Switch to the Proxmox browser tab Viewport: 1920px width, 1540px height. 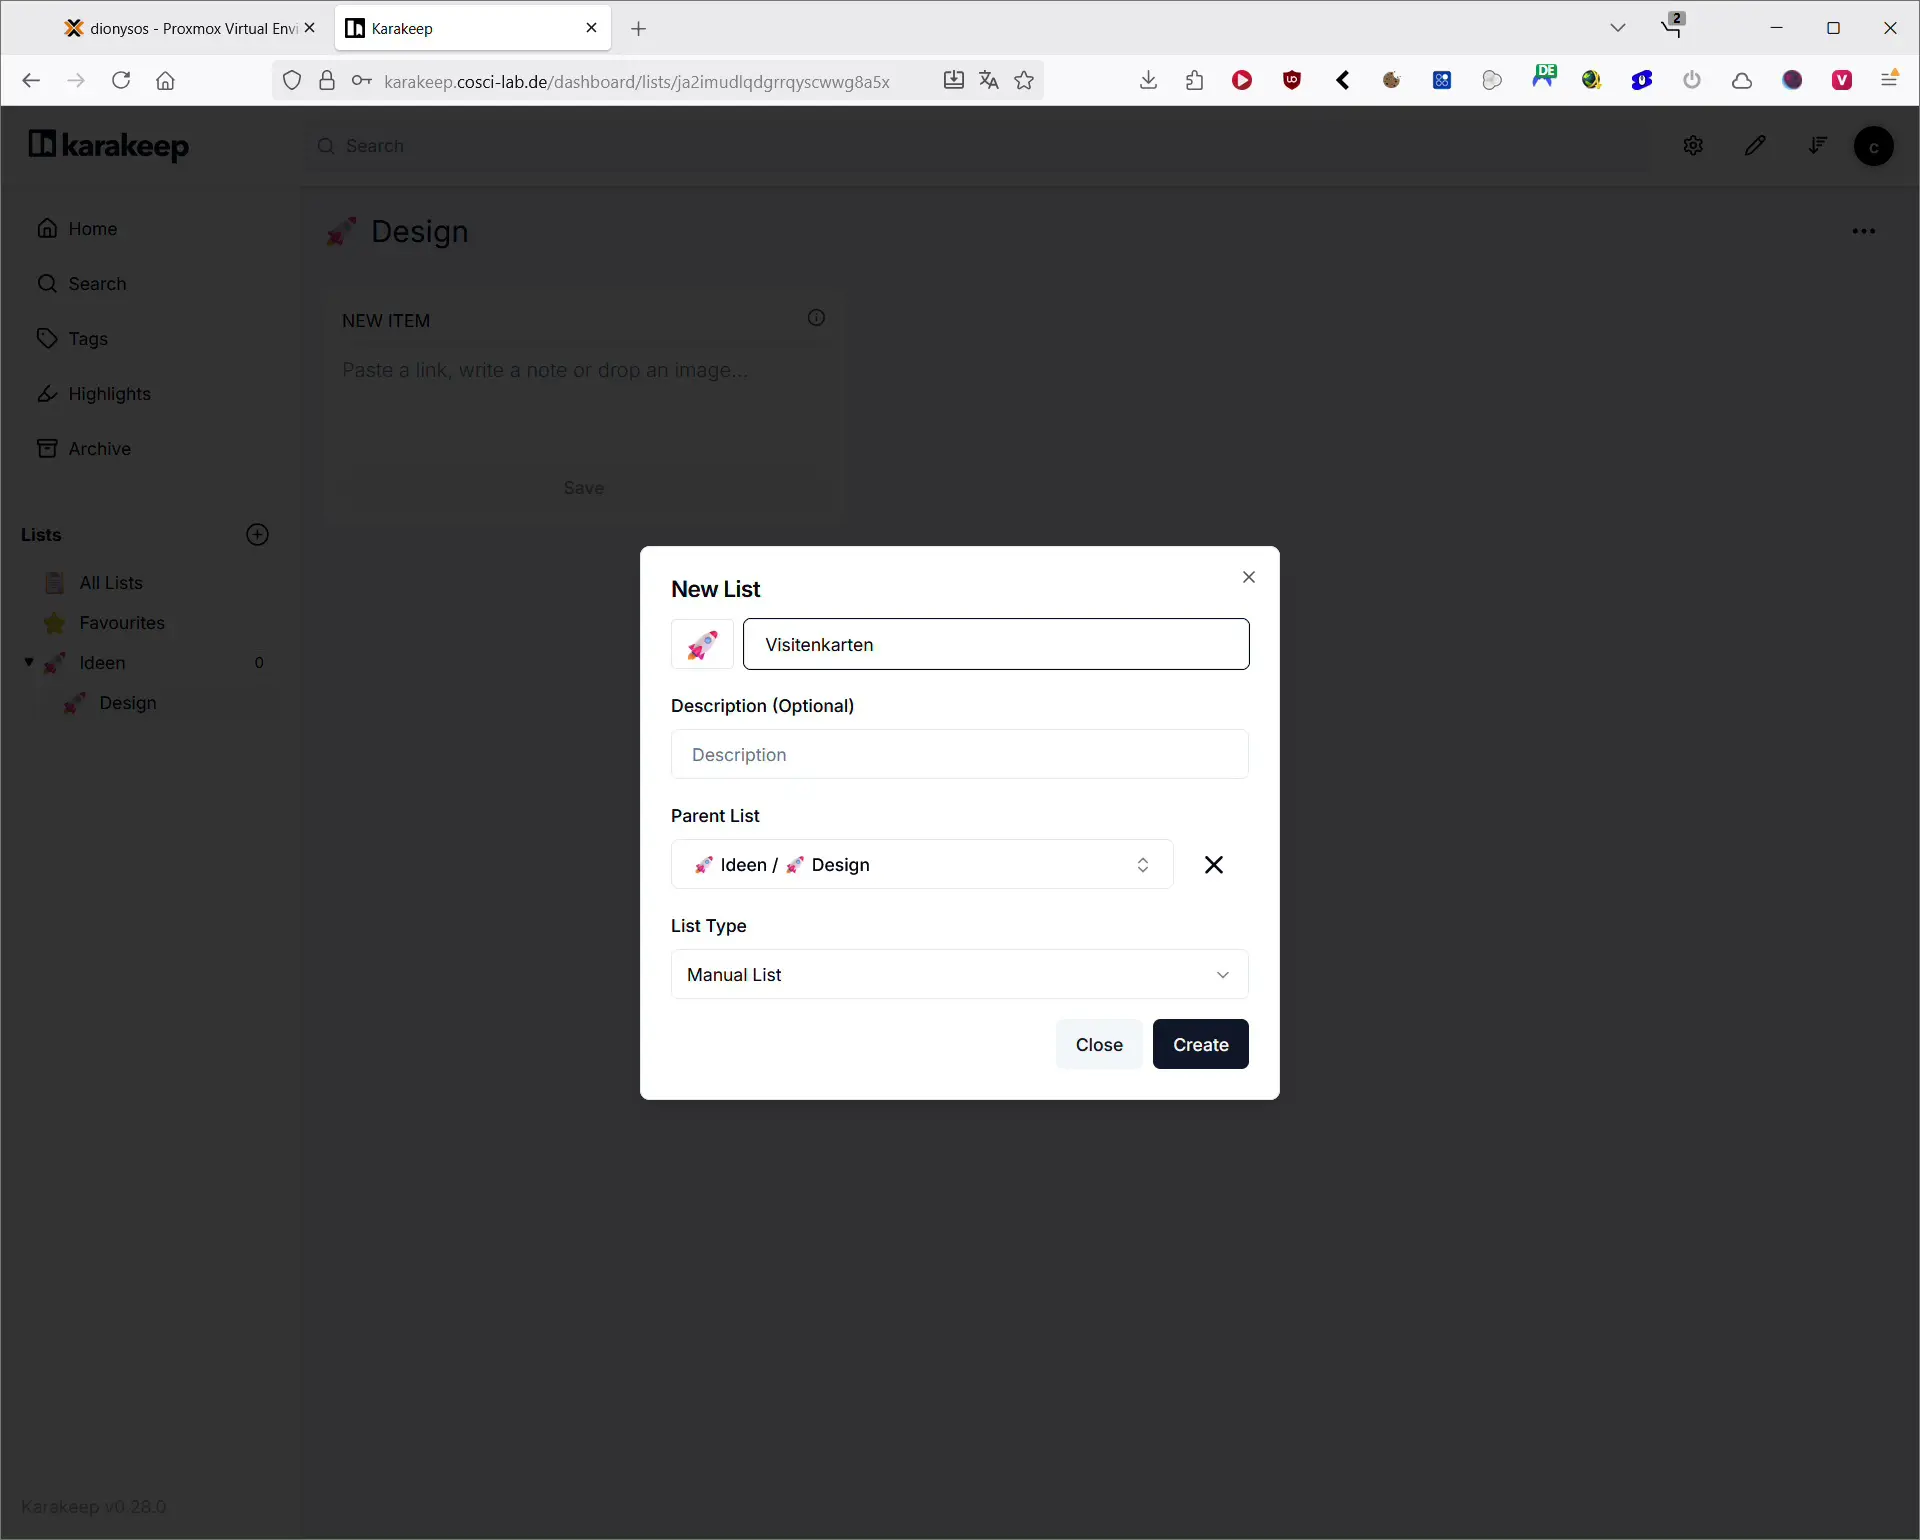[186, 28]
